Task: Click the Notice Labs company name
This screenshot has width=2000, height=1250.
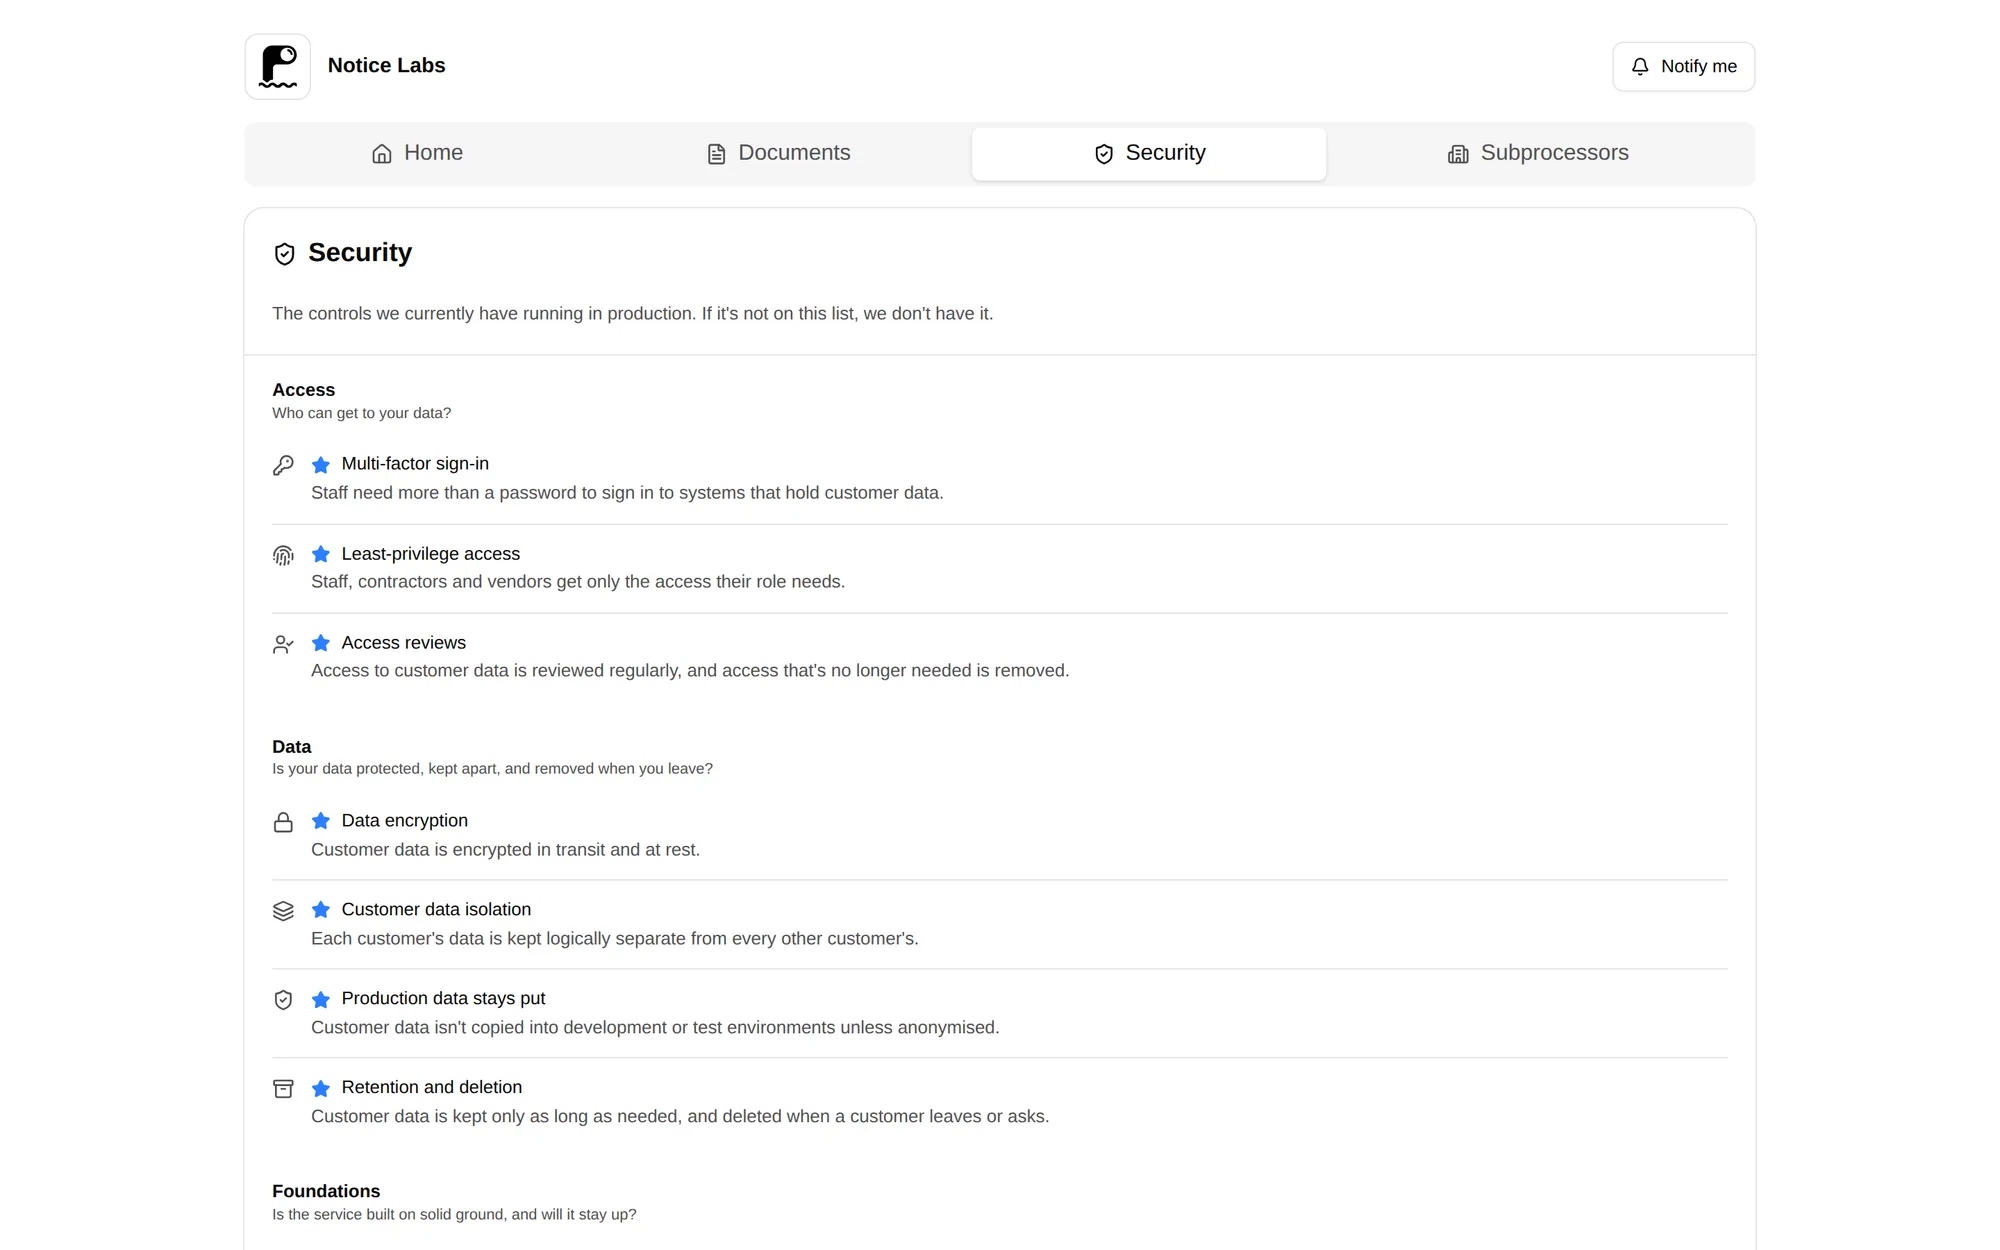Action: (386, 65)
